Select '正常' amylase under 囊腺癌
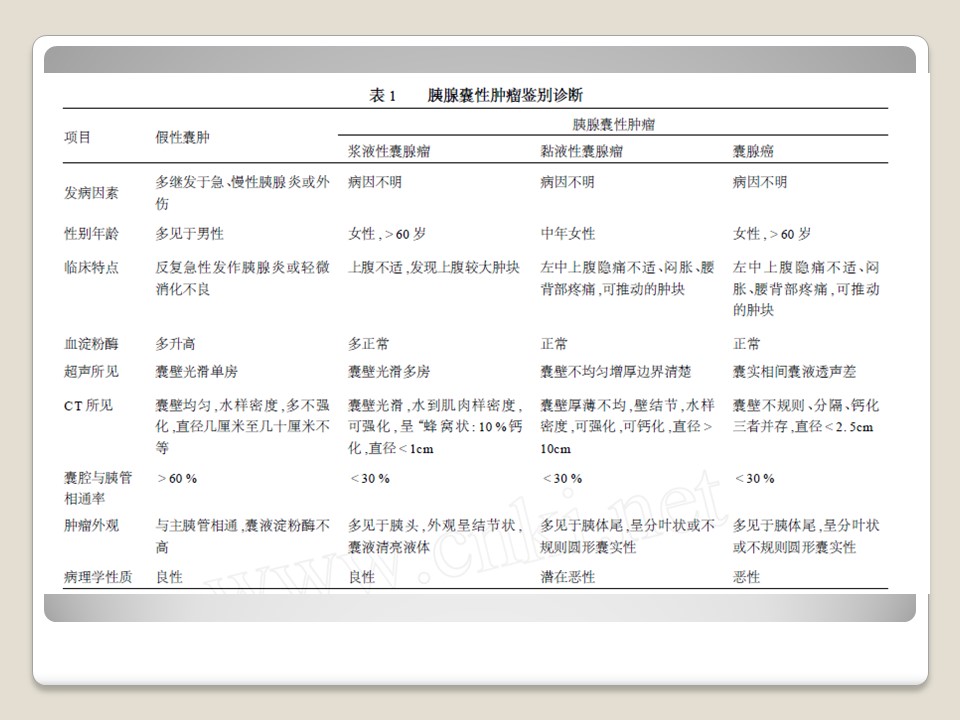This screenshot has width=960, height=720. point(746,343)
